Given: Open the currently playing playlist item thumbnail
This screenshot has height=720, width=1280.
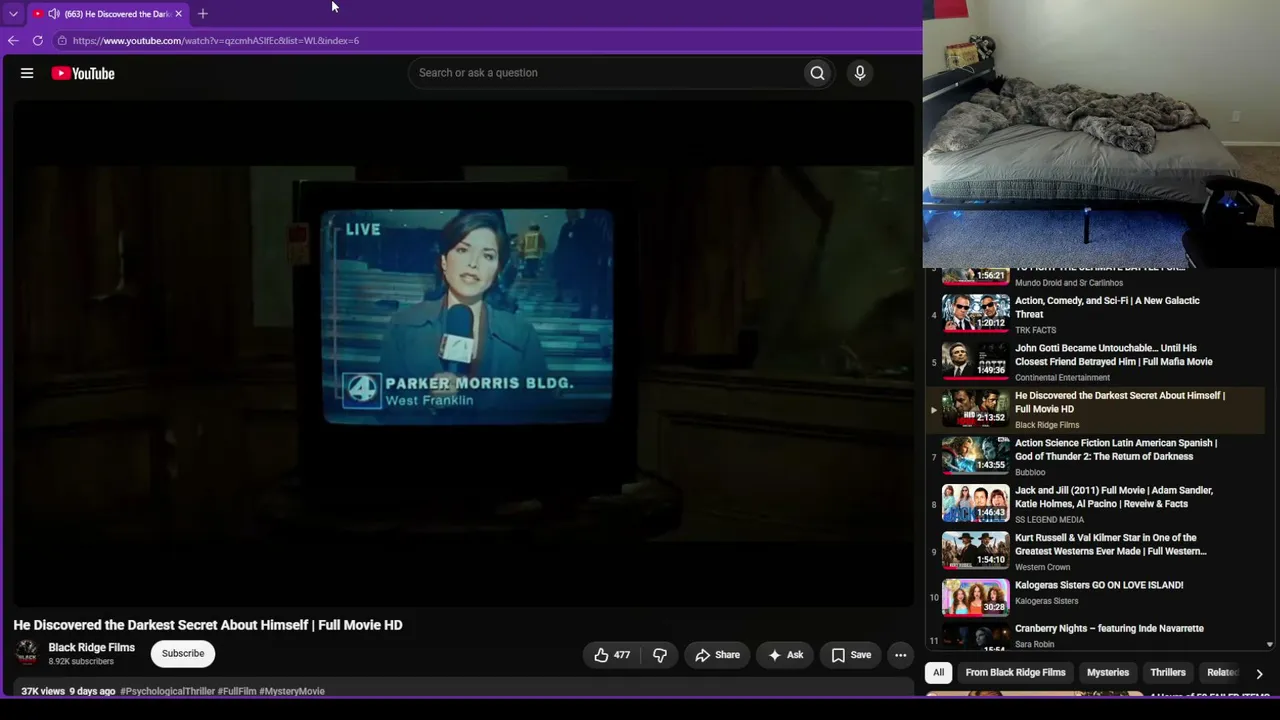Looking at the screenshot, I should [x=975, y=408].
